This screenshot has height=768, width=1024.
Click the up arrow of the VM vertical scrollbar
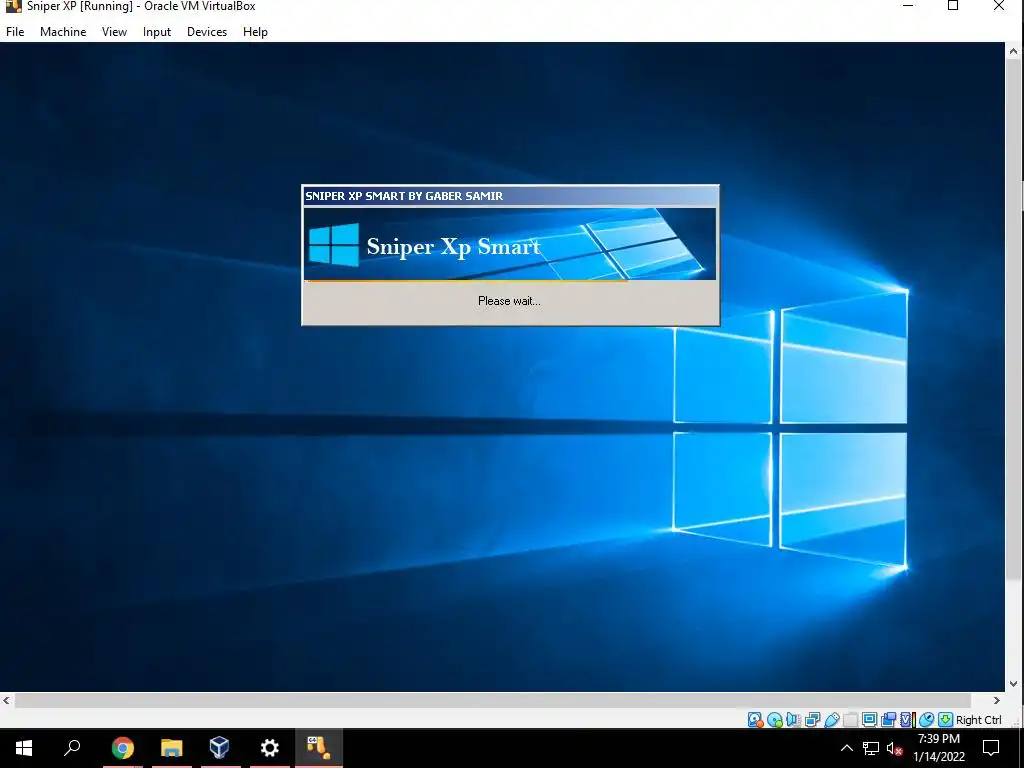1014,50
